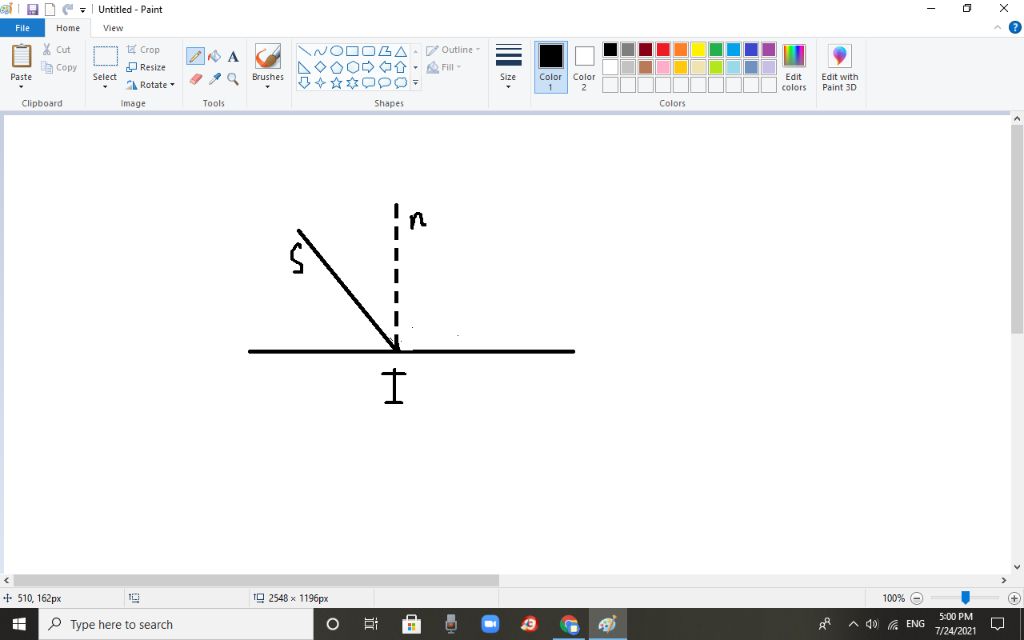Choose the Triangle shape
Image resolution: width=1024 pixels, height=640 pixels.
coord(401,51)
